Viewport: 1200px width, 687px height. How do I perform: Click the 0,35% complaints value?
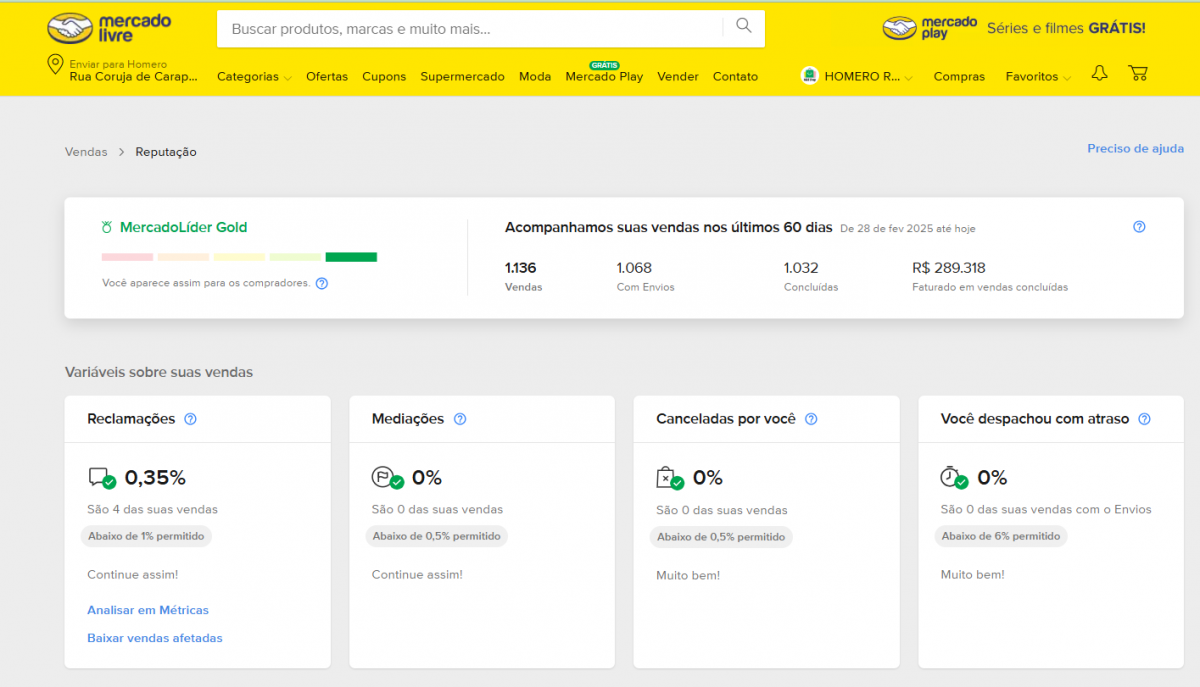coord(155,478)
